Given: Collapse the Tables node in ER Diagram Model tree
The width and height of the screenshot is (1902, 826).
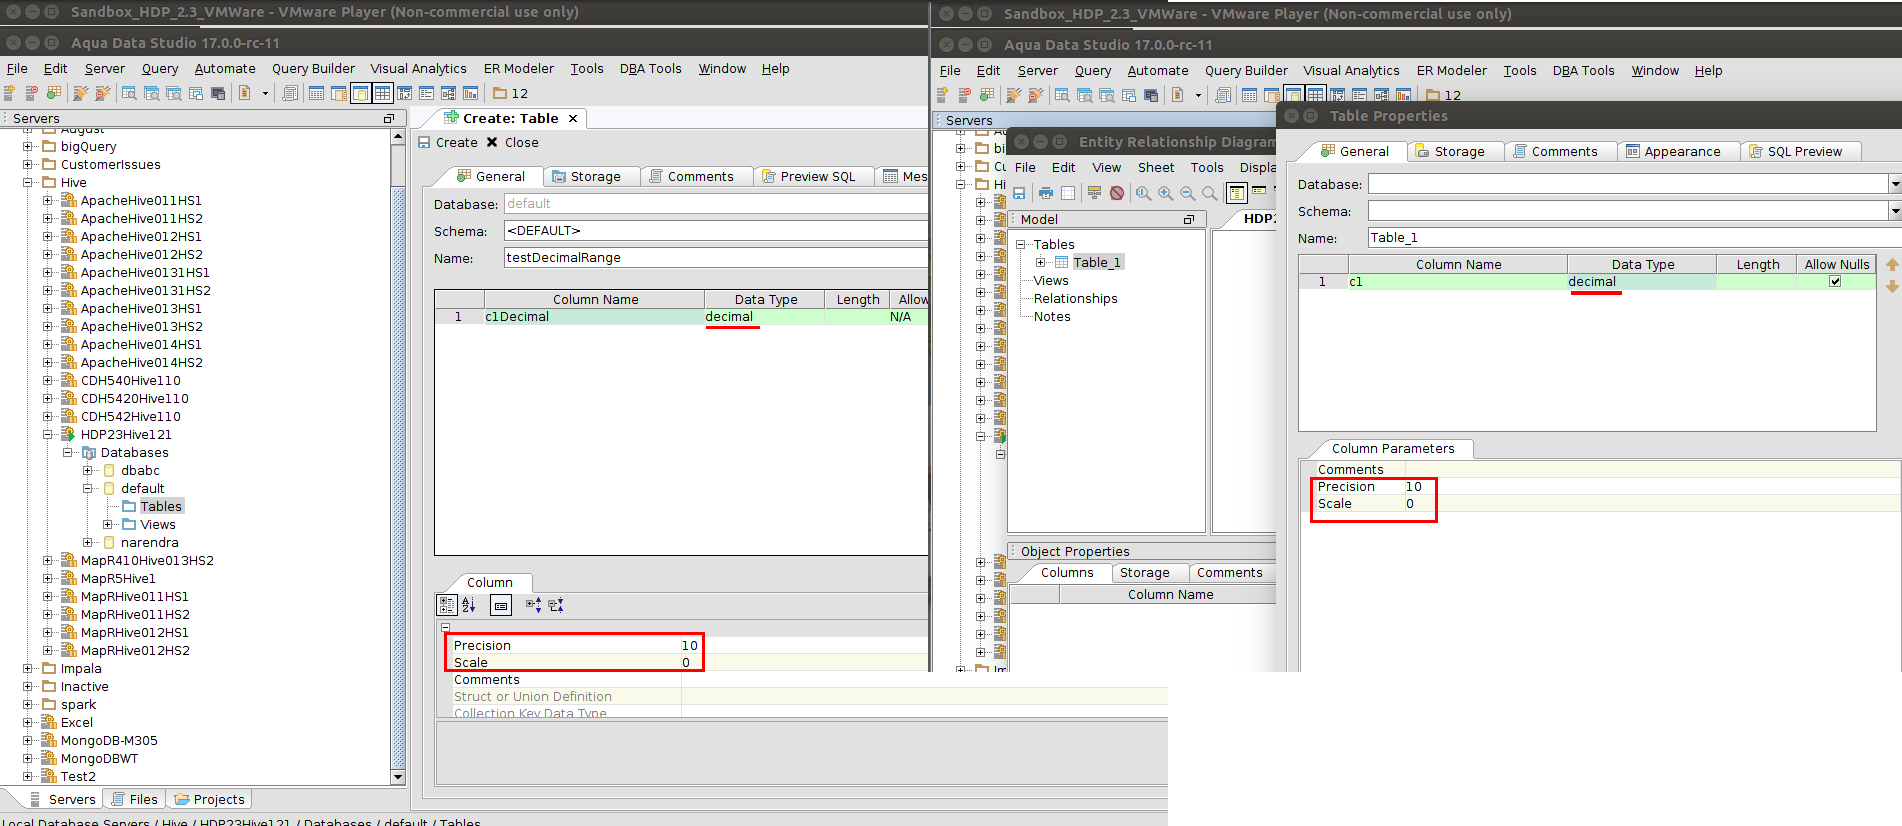Looking at the screenshot, I should tap(1021, 245).
